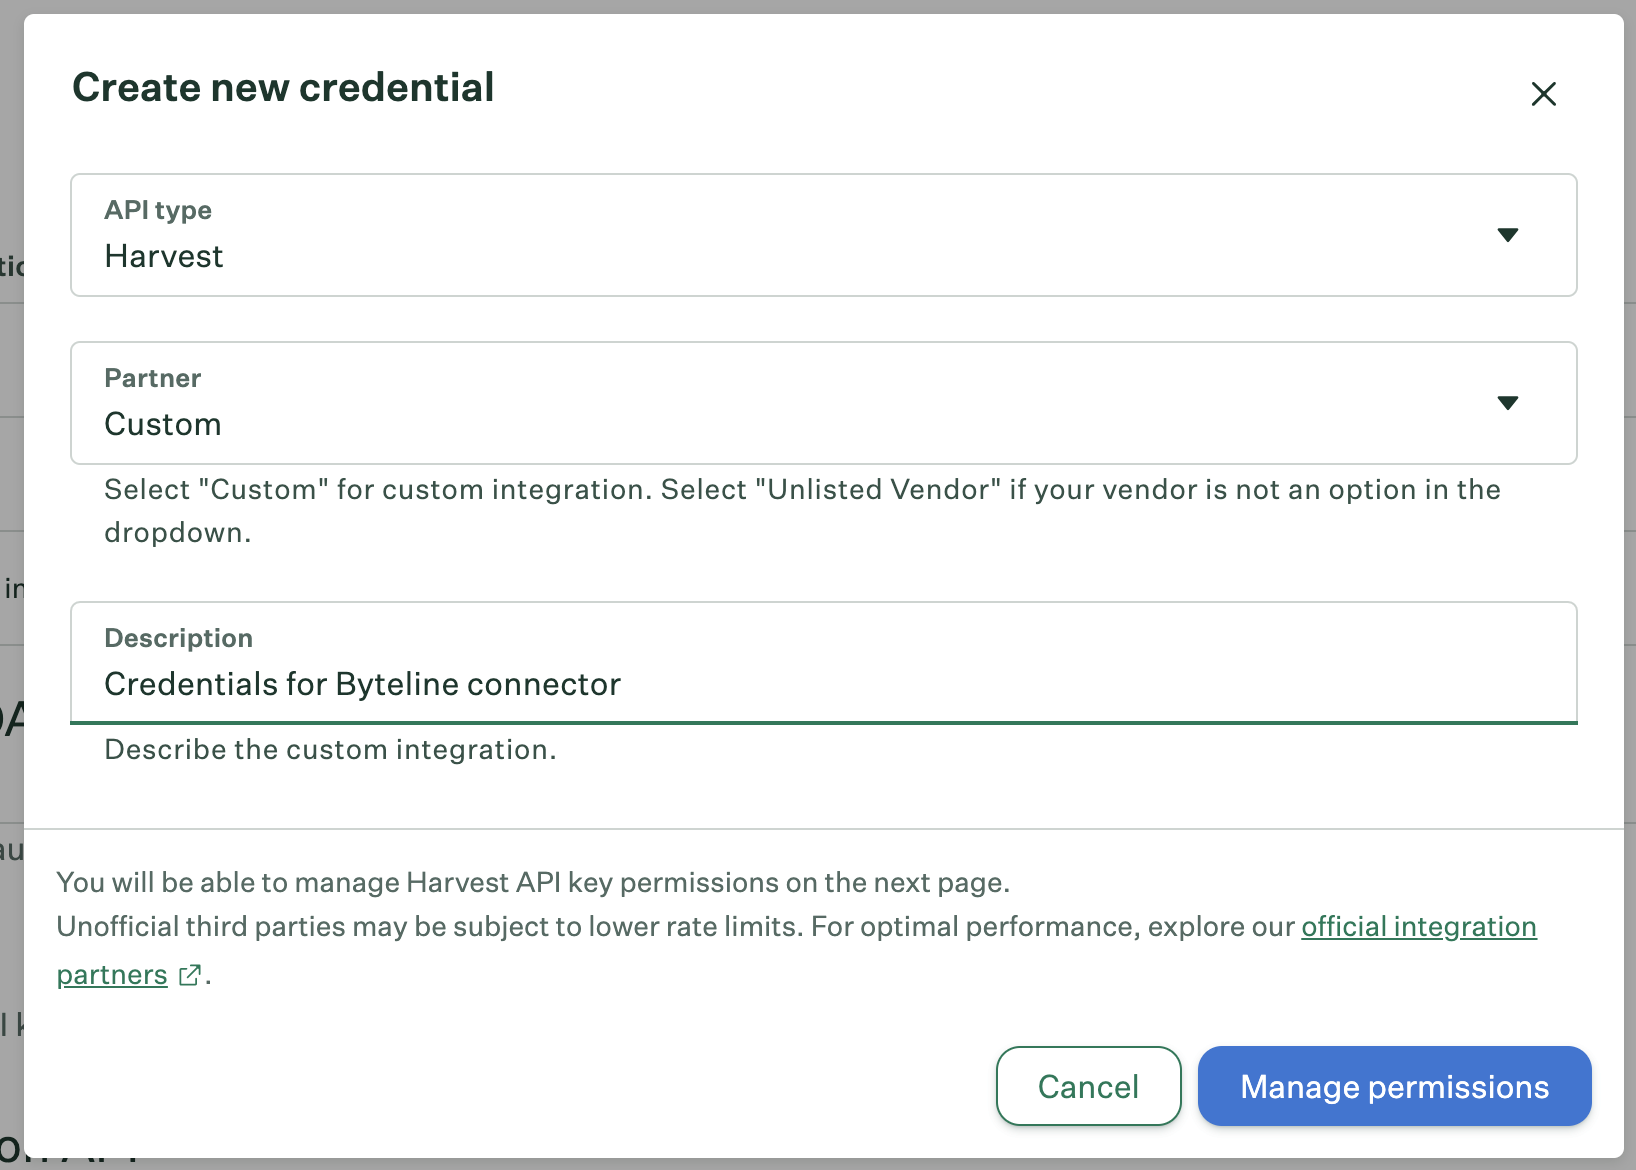Click the Description input field
Screen dimensions: 1636x1170
[823, 662]
